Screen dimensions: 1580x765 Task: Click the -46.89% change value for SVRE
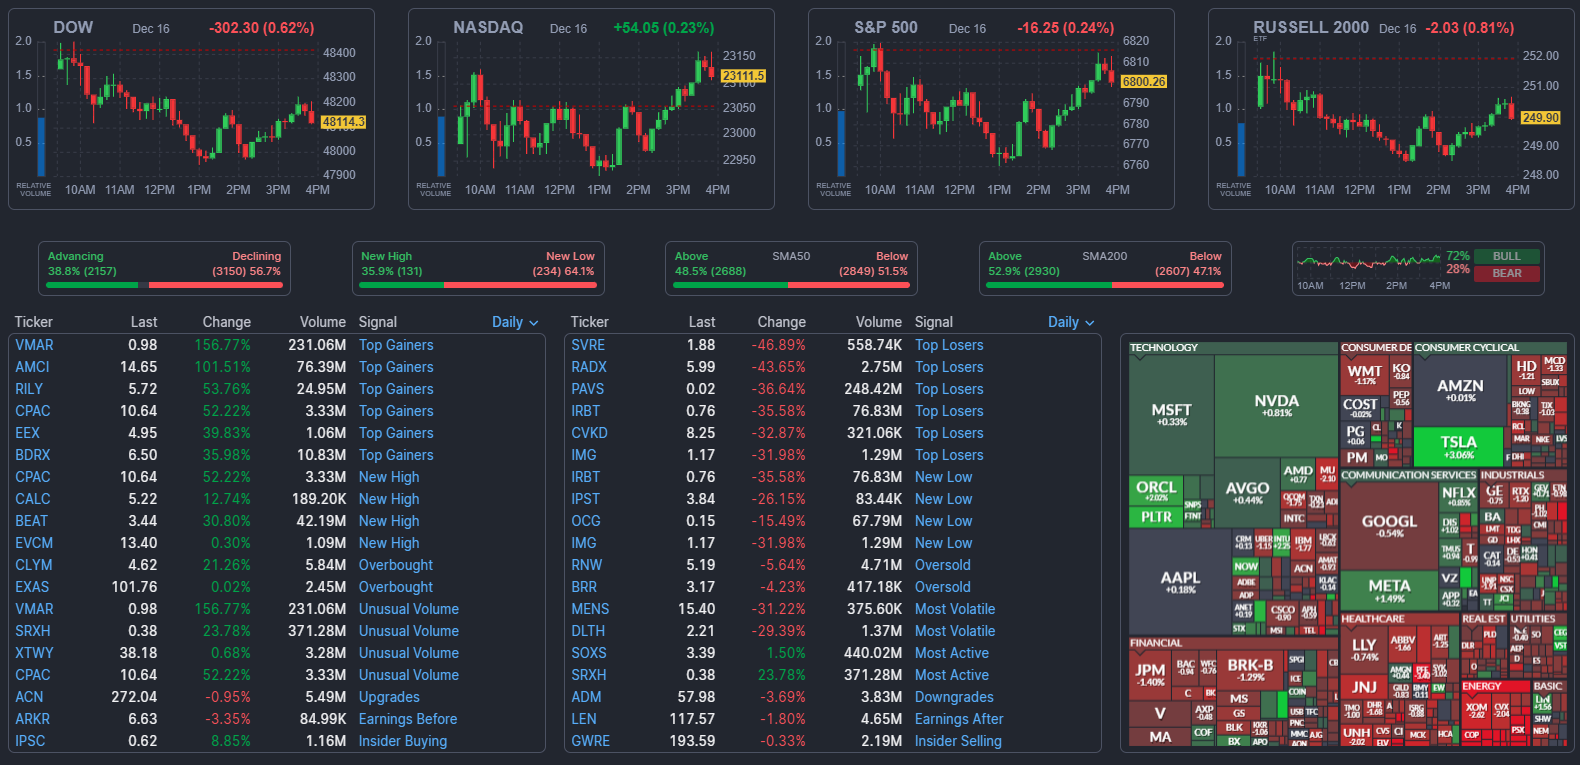[x=779, y=345]
